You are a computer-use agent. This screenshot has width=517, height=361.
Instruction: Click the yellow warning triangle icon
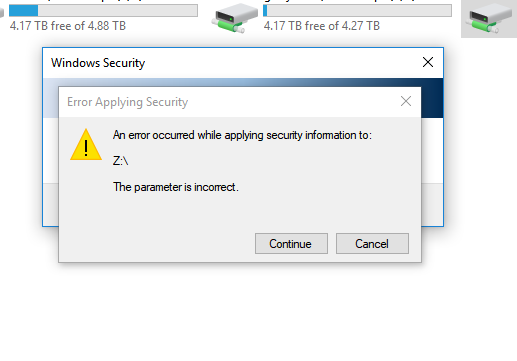(86, 145)
